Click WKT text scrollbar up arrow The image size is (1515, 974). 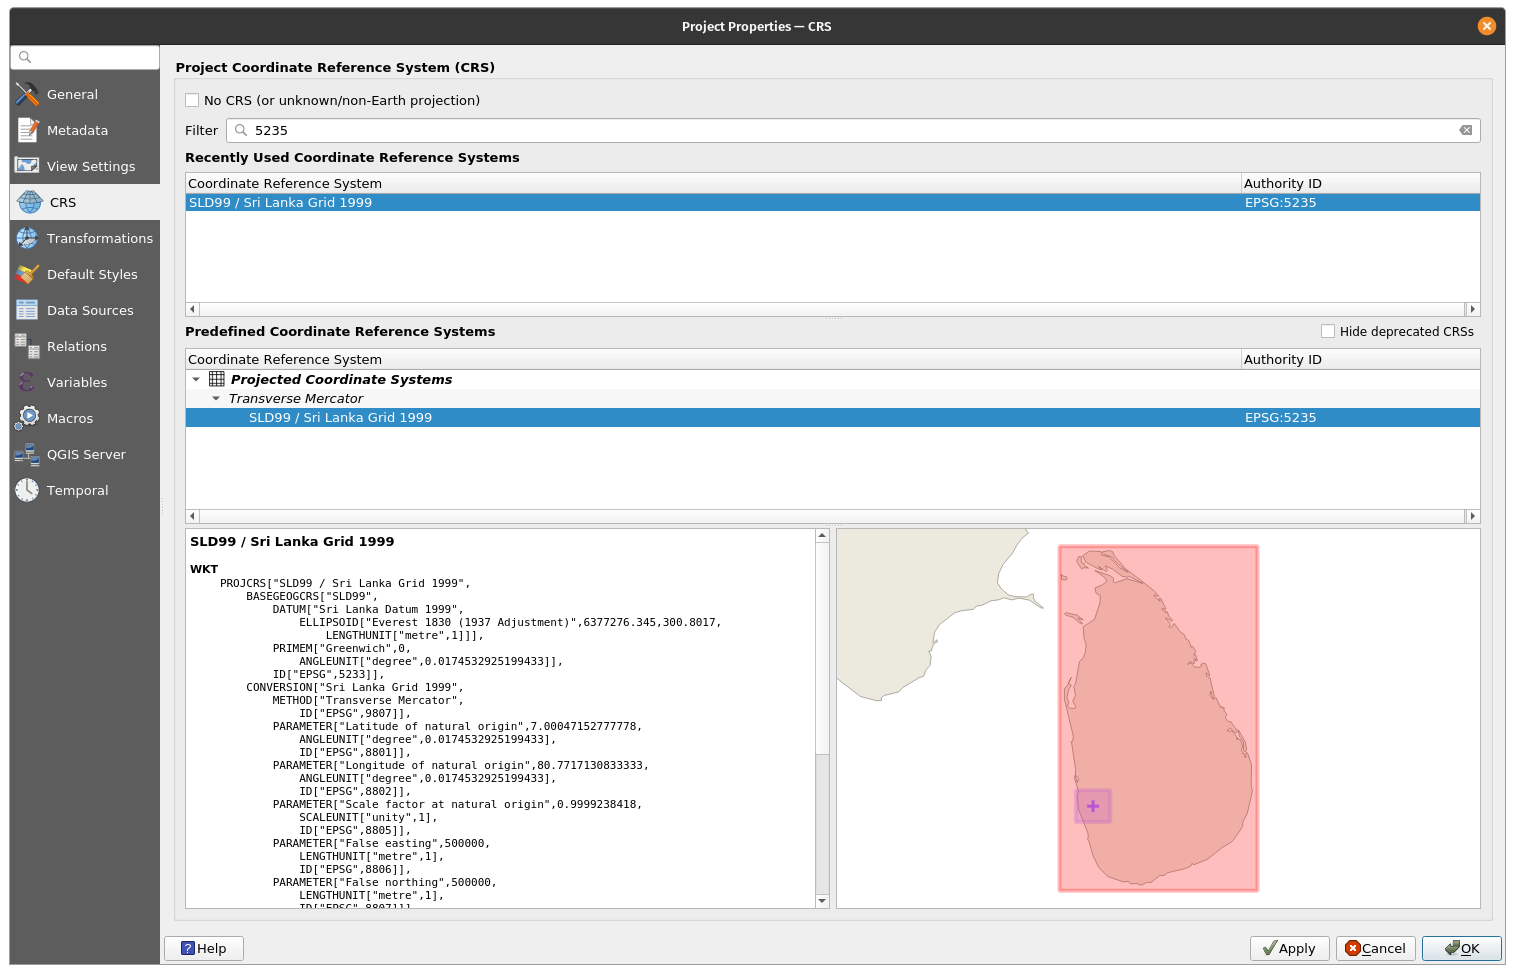tap(822, 536)
